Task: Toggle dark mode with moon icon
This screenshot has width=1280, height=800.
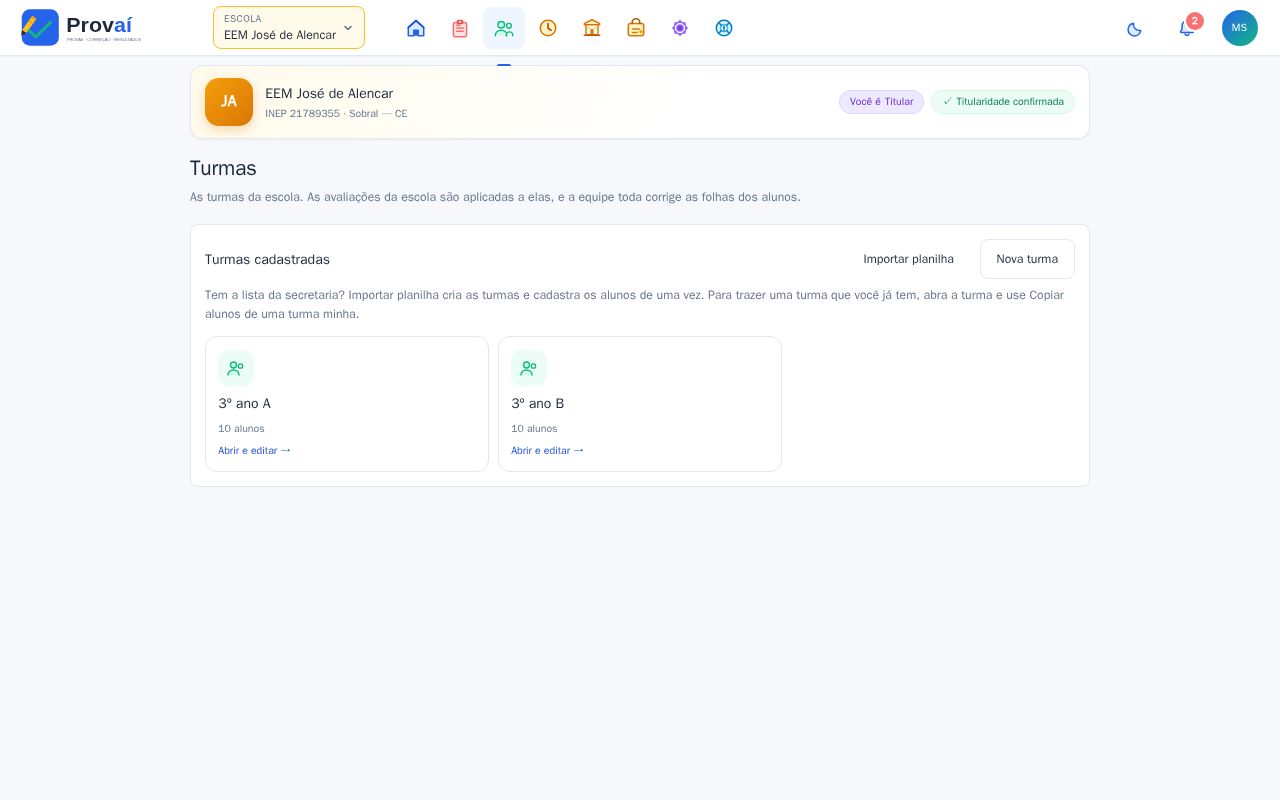Action: click(1134, 29)
